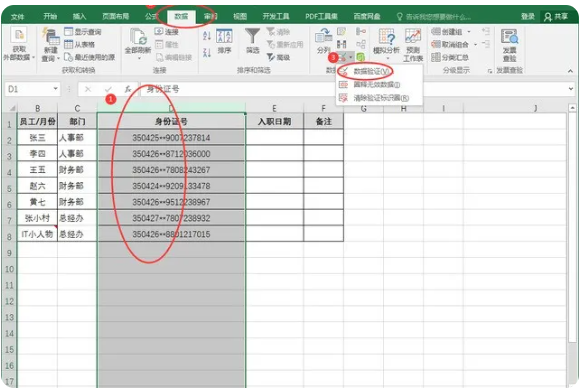The image size is (582, 392).
Task: Click the cell containing 张小村
Action: 37,218
